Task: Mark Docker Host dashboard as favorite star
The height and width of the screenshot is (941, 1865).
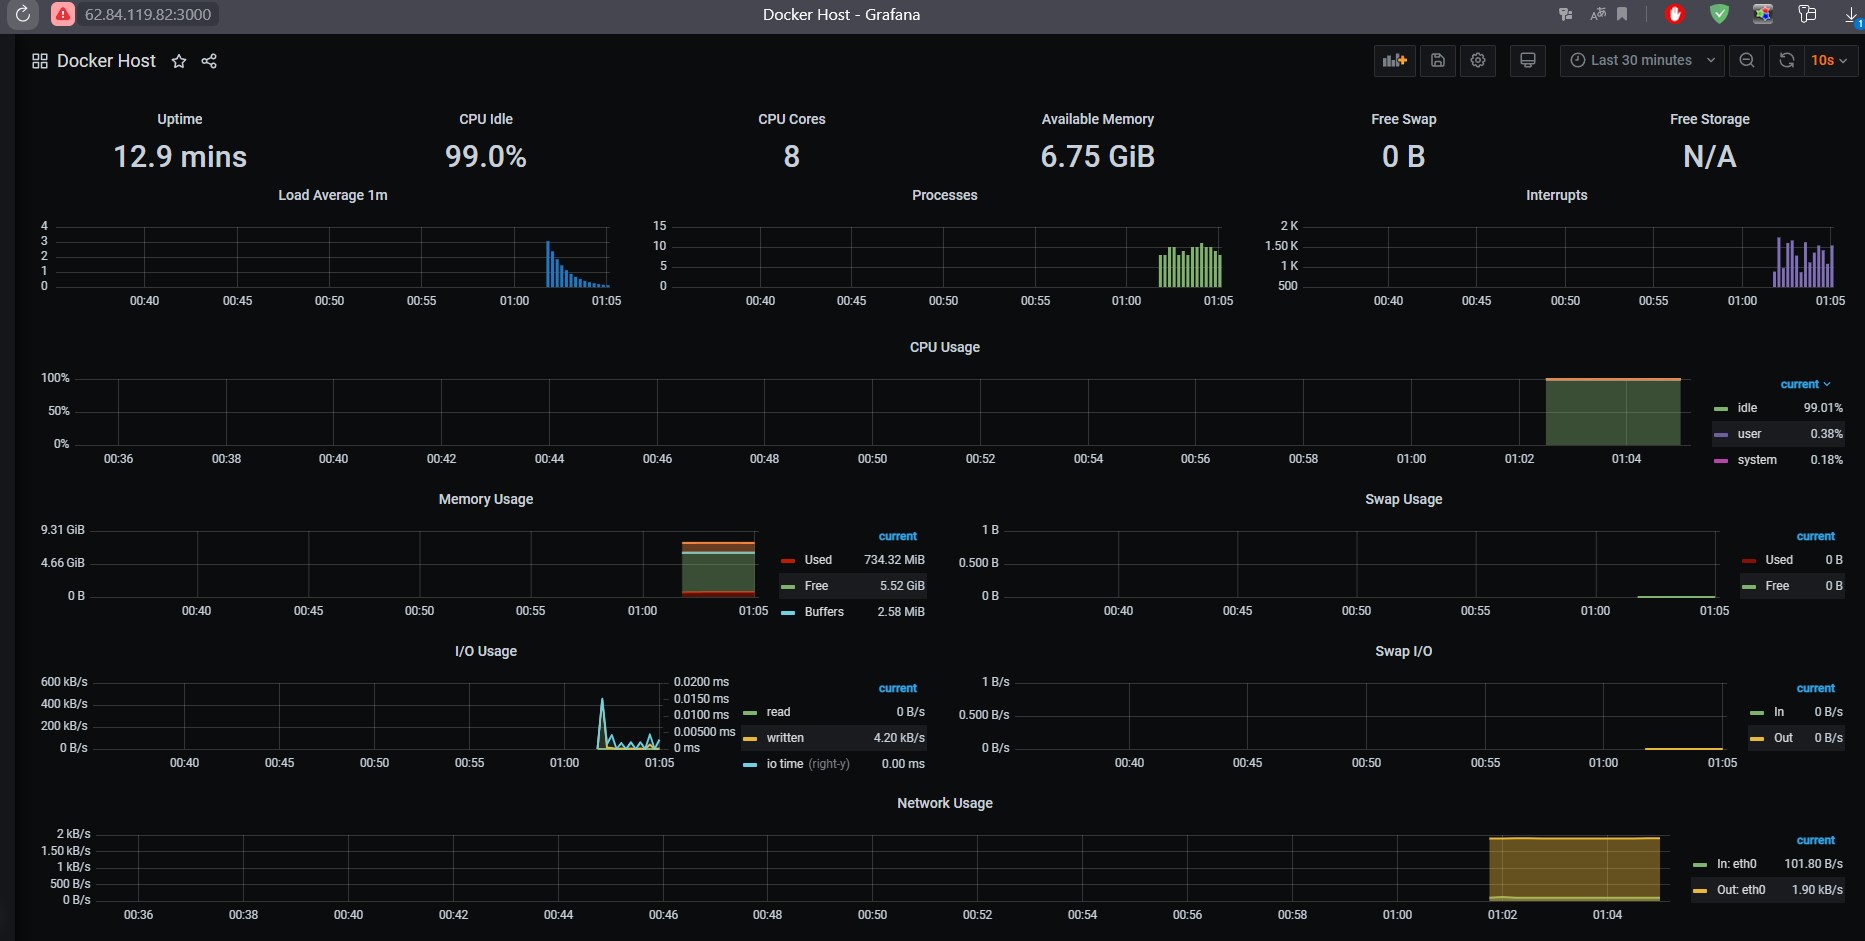Action: pos(178,61)
